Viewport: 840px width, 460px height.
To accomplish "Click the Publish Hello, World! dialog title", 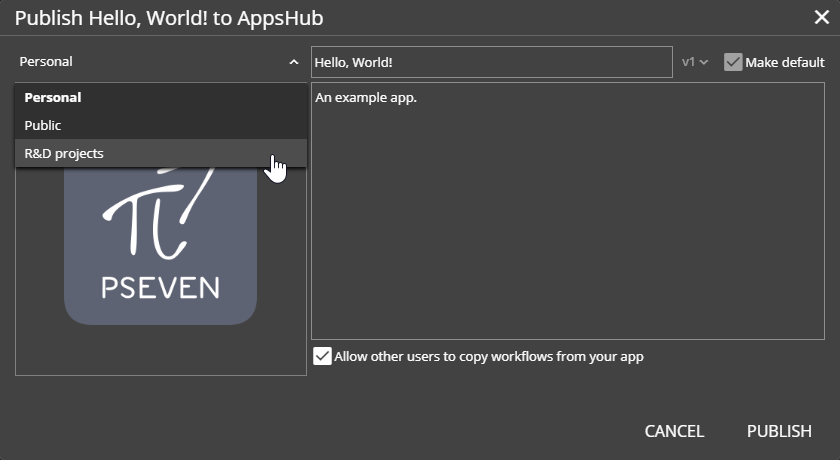I will click(169, 17).
